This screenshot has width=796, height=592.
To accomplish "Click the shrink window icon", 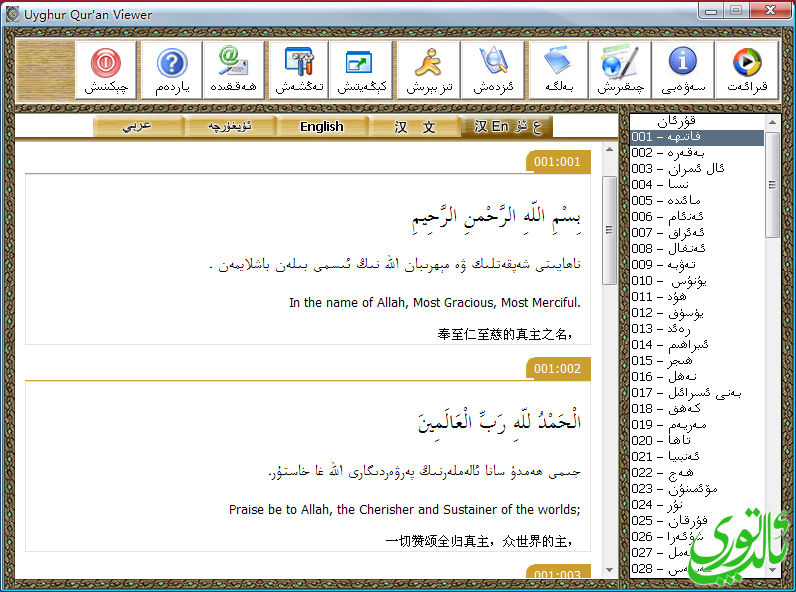I will click(361, 70).
